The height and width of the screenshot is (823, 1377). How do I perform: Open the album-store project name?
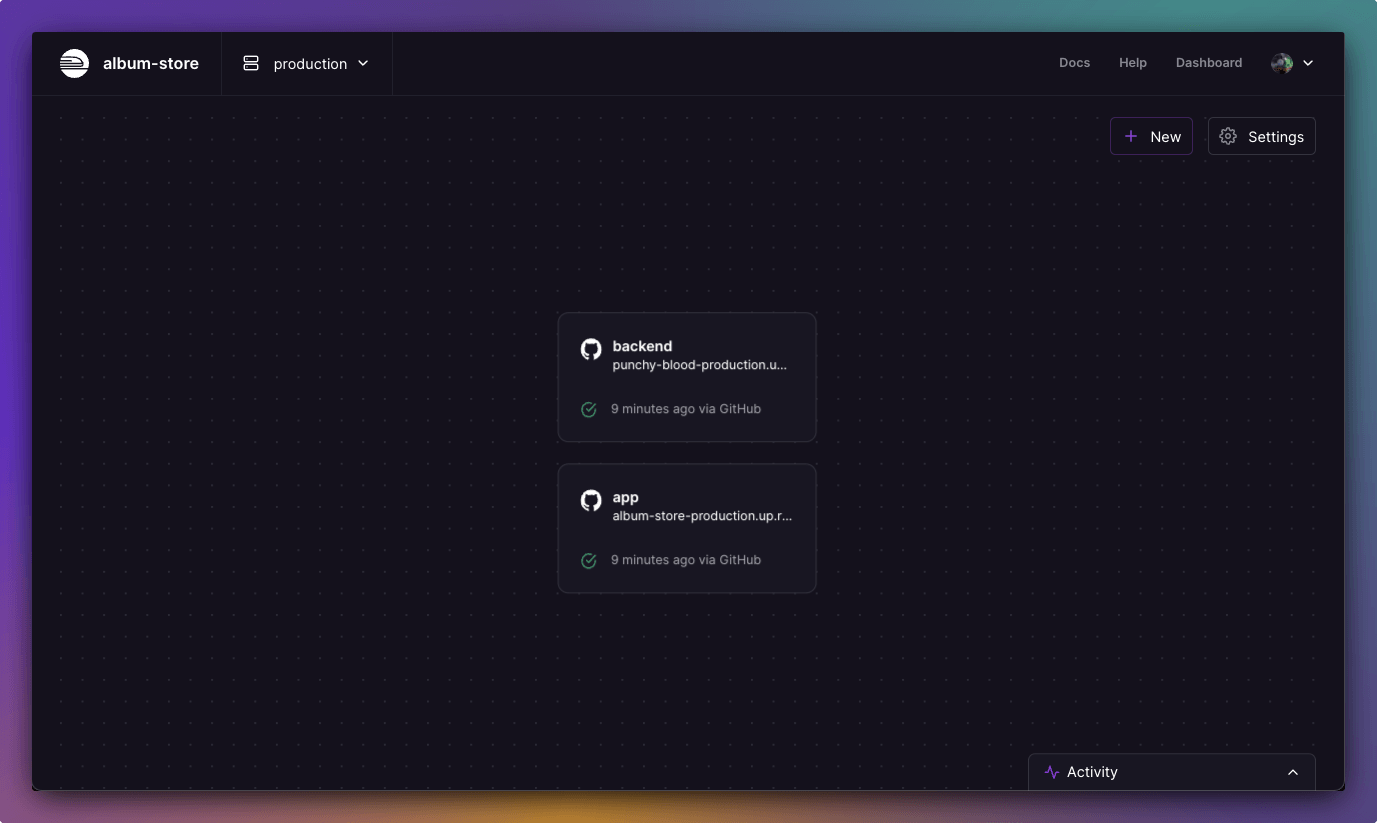point(151,63)
